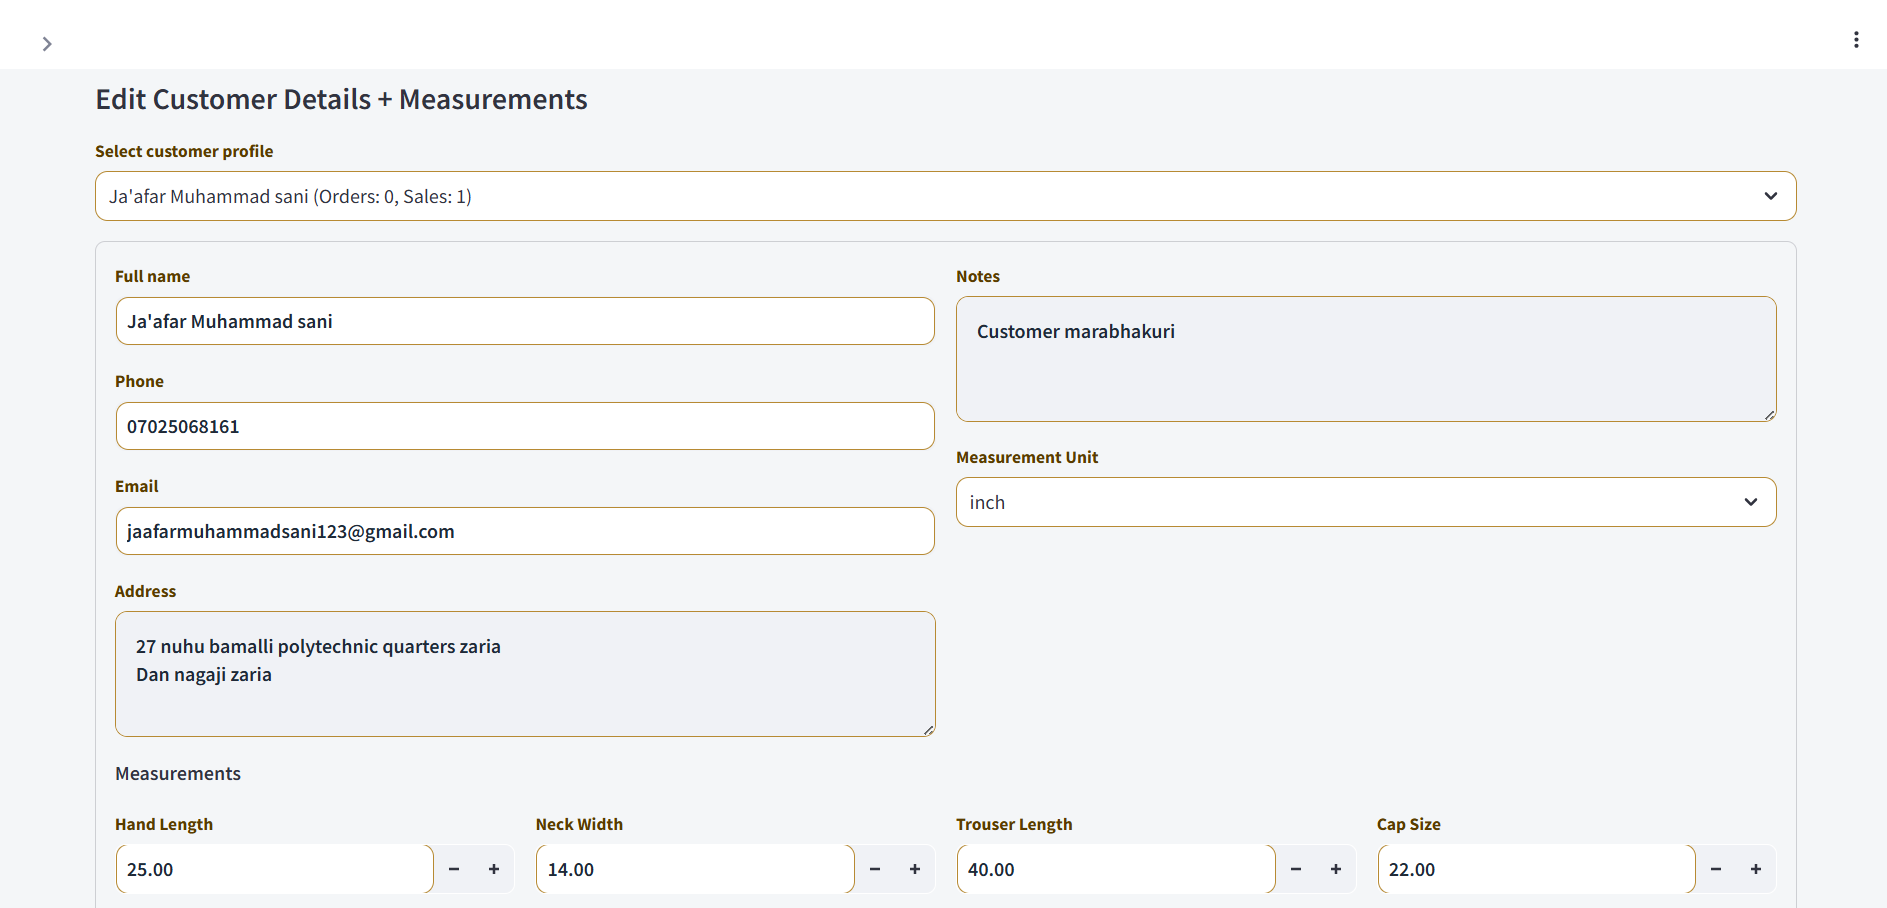Decrease Neck Width with the minus icon
This screenshot has height=908, width=1887.
click(874, 869)
